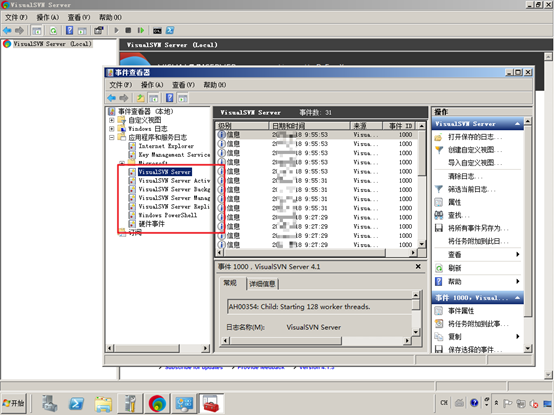Screen dimensions: 554x415
Task: Sort by 日期和时间 column header
Action: [309, 126]
